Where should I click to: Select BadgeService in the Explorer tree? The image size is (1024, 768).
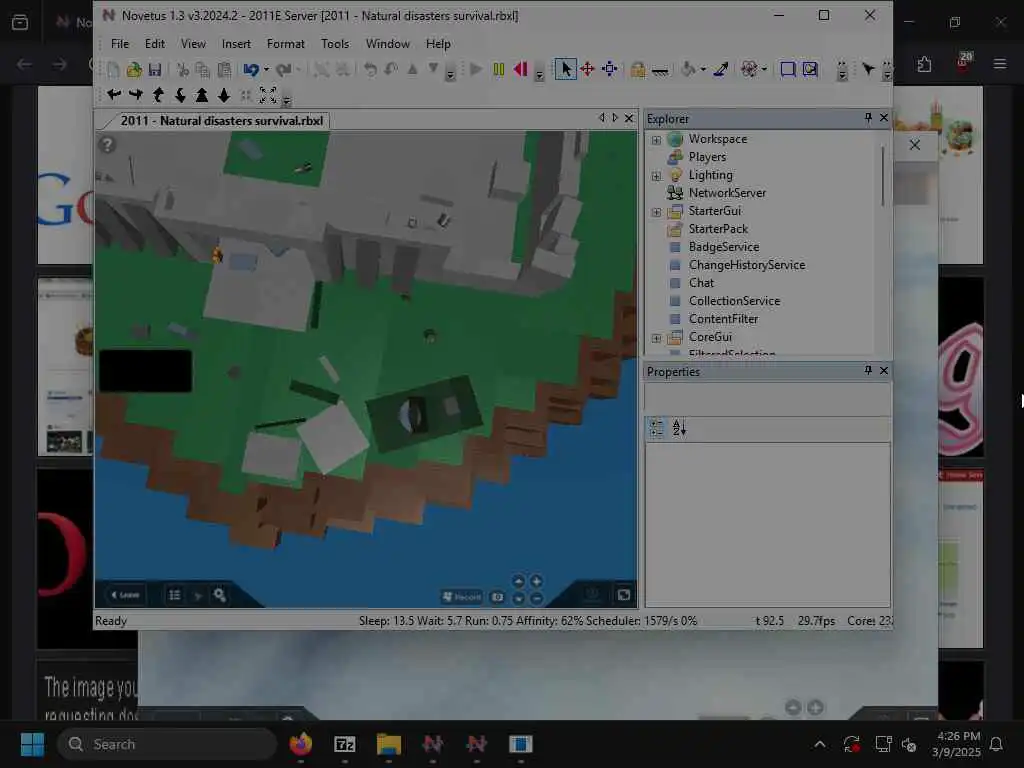(724, 247)
